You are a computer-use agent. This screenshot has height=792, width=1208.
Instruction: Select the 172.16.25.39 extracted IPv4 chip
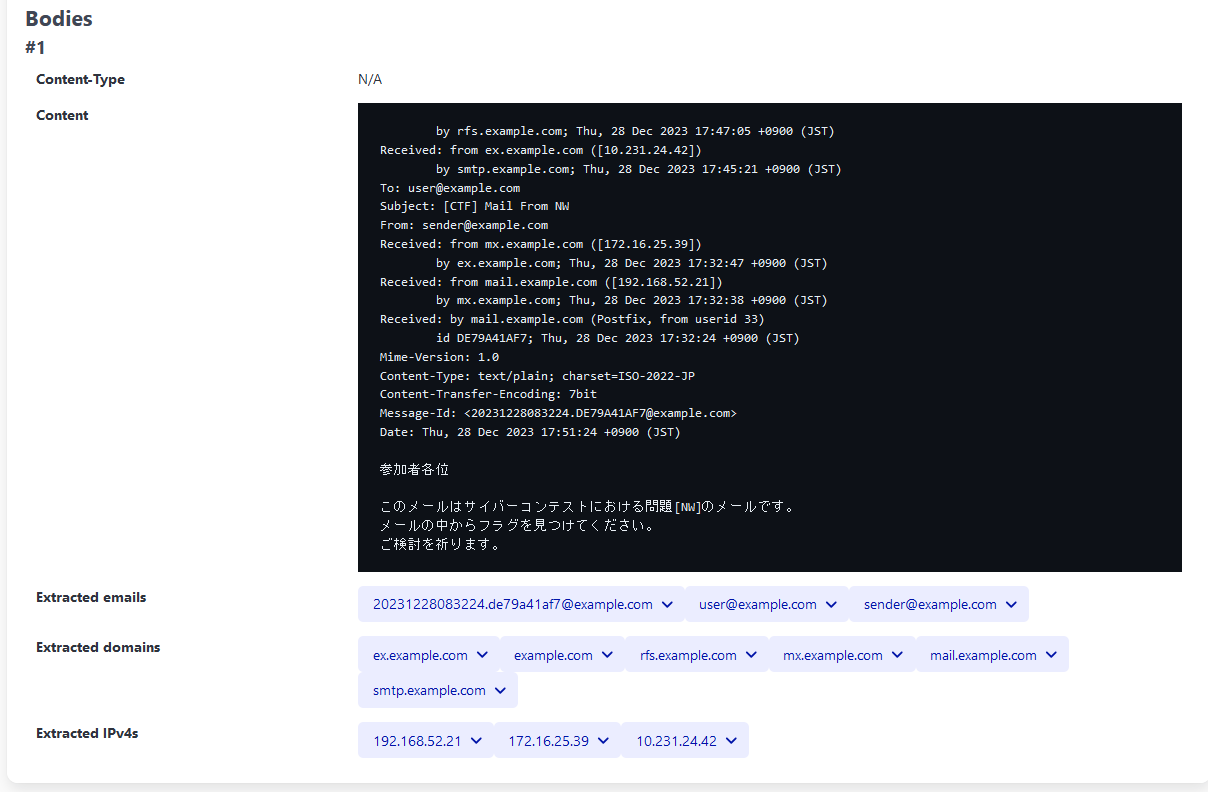coord(549,740)
